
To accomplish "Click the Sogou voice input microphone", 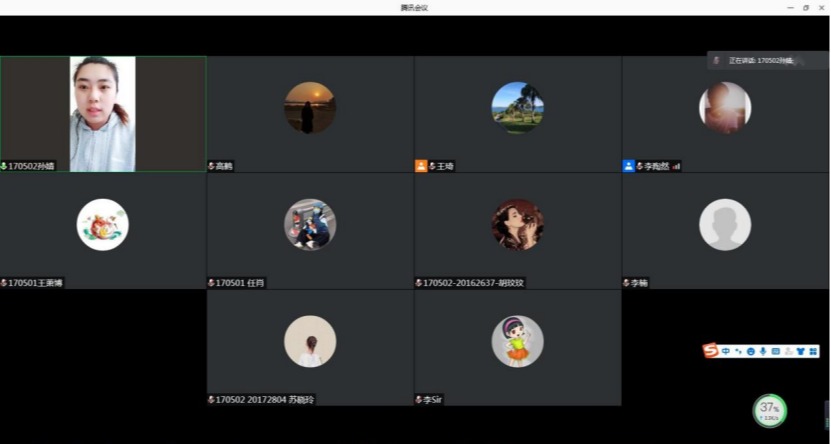I will (763, 351).
